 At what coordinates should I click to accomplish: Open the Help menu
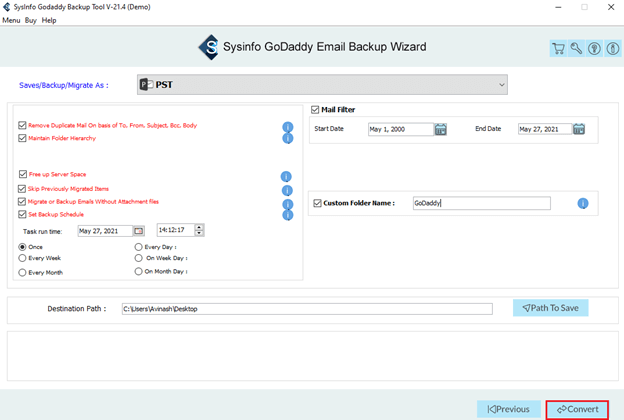coord(49,20)
